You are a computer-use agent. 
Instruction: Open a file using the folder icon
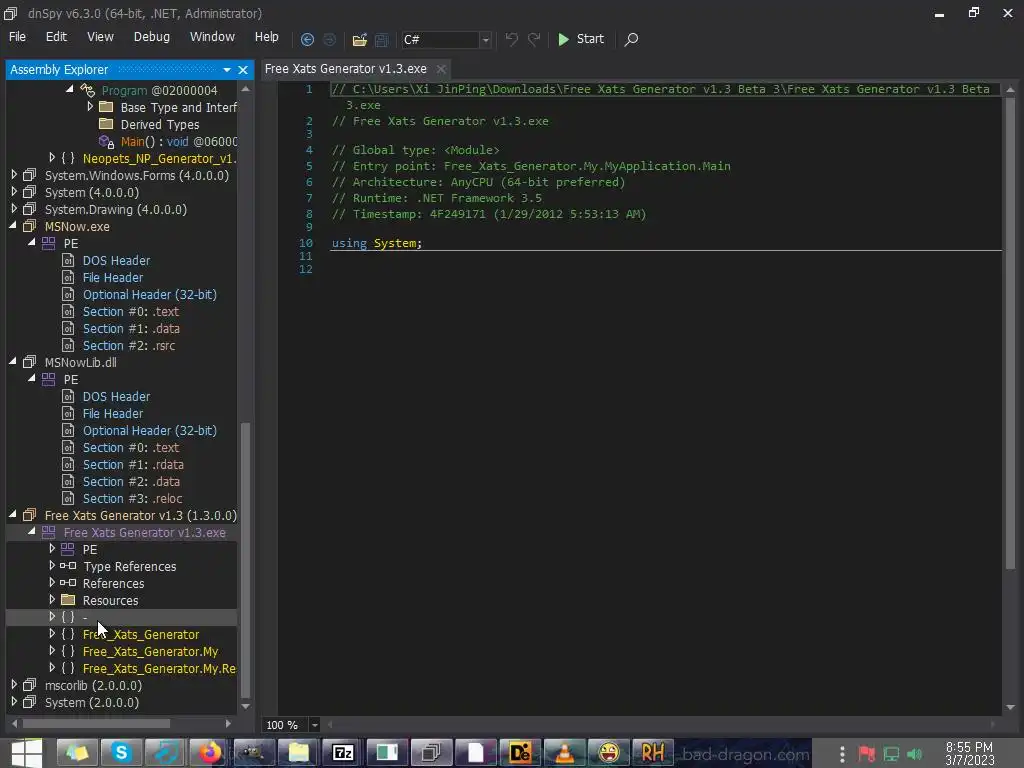pos(359,40)
